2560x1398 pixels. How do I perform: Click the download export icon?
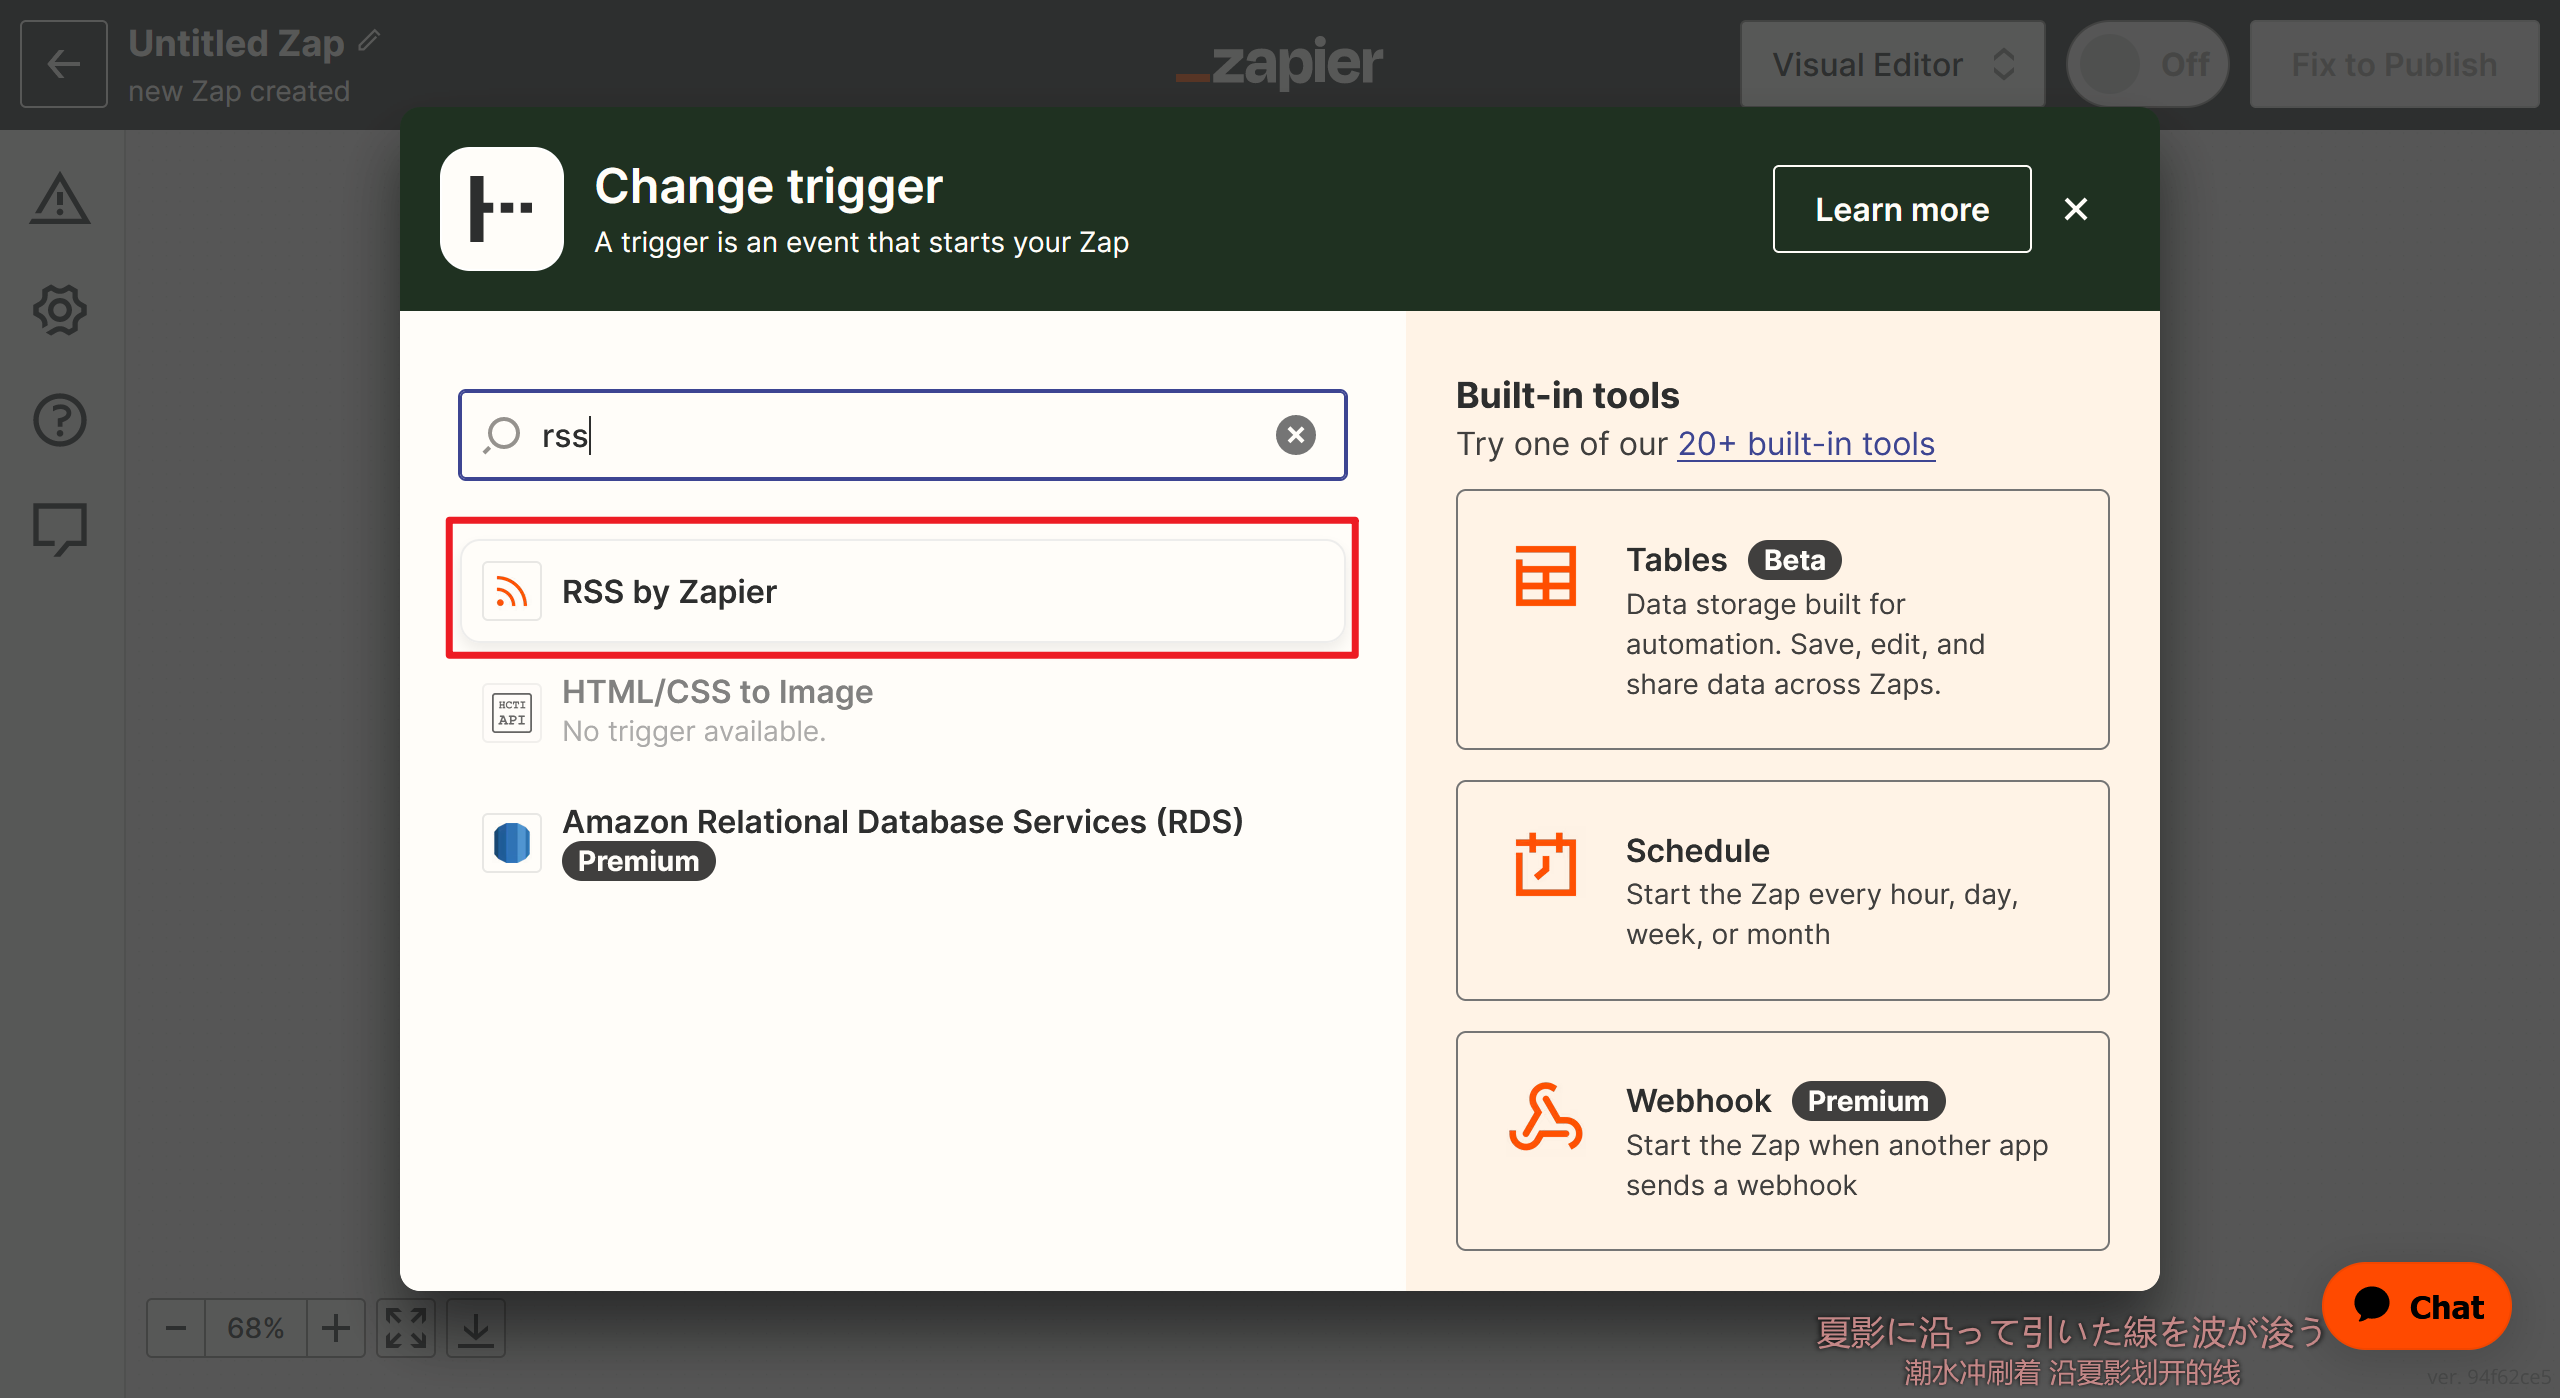476,1328
